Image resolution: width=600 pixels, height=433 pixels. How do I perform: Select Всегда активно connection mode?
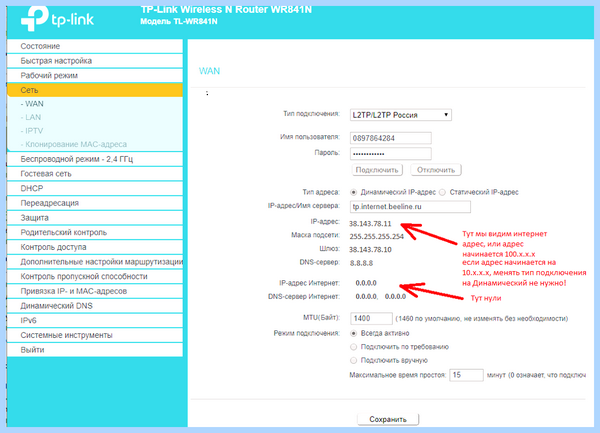354,333
